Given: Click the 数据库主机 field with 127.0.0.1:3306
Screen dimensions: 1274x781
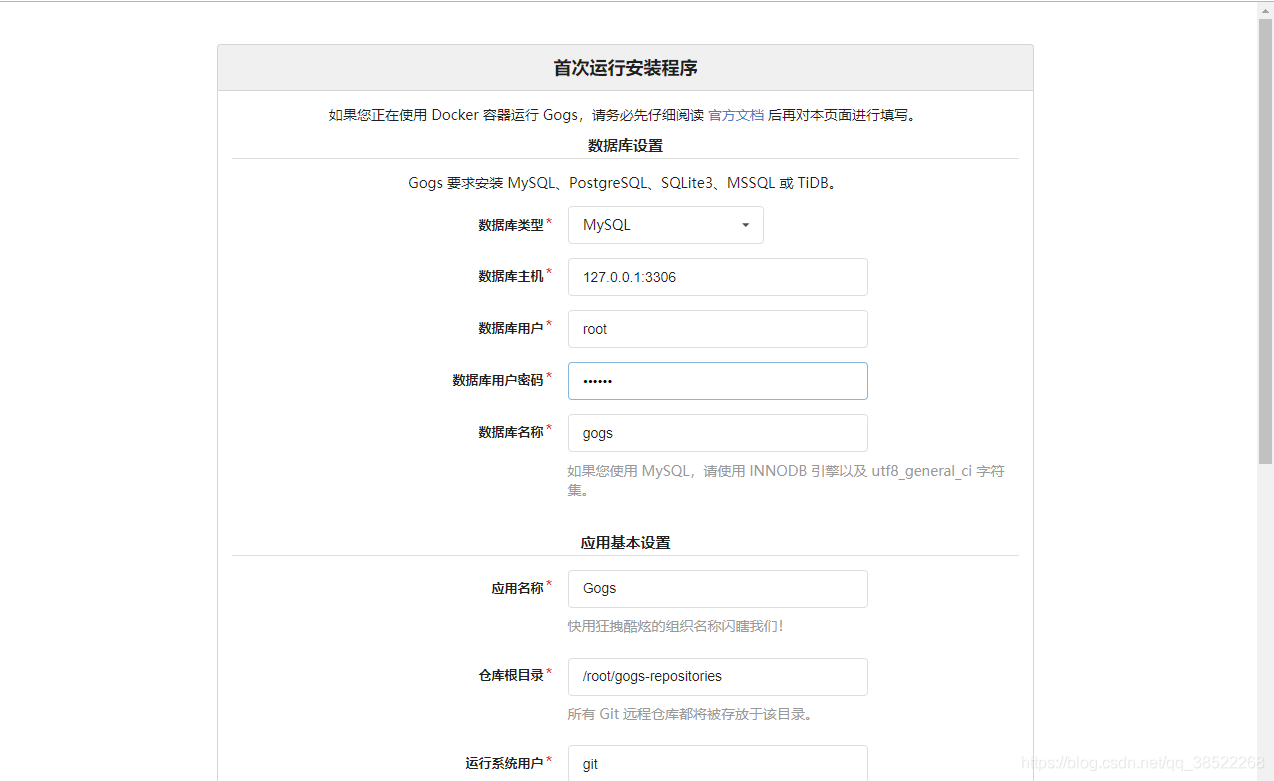Looking at the screenshot, I should (717, 277).
